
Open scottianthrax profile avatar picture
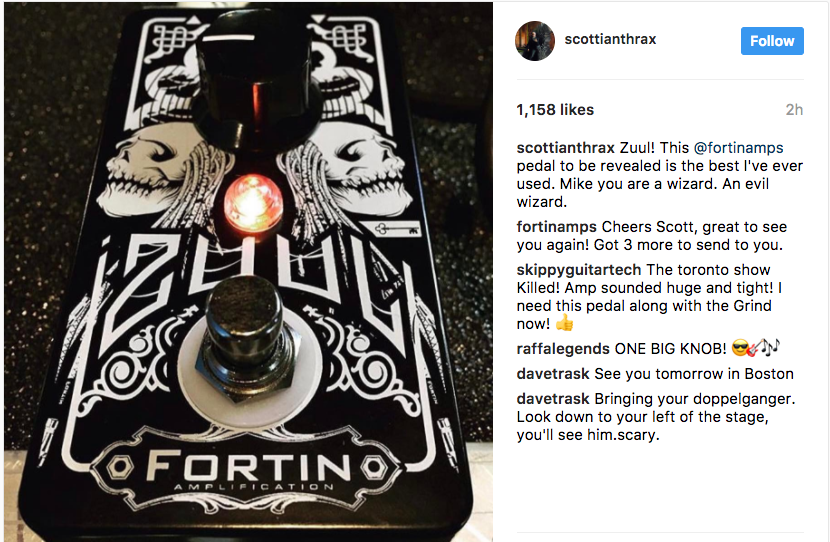535,41
